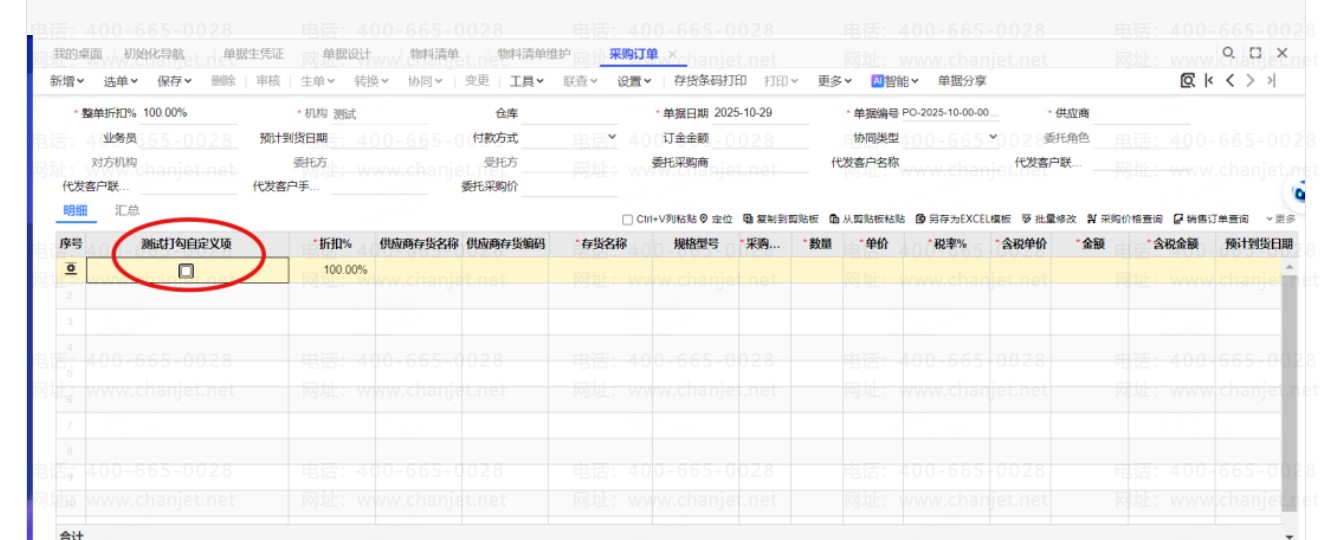
Task: Jump to the first record arrow
Action: [x=1210, y=81]
